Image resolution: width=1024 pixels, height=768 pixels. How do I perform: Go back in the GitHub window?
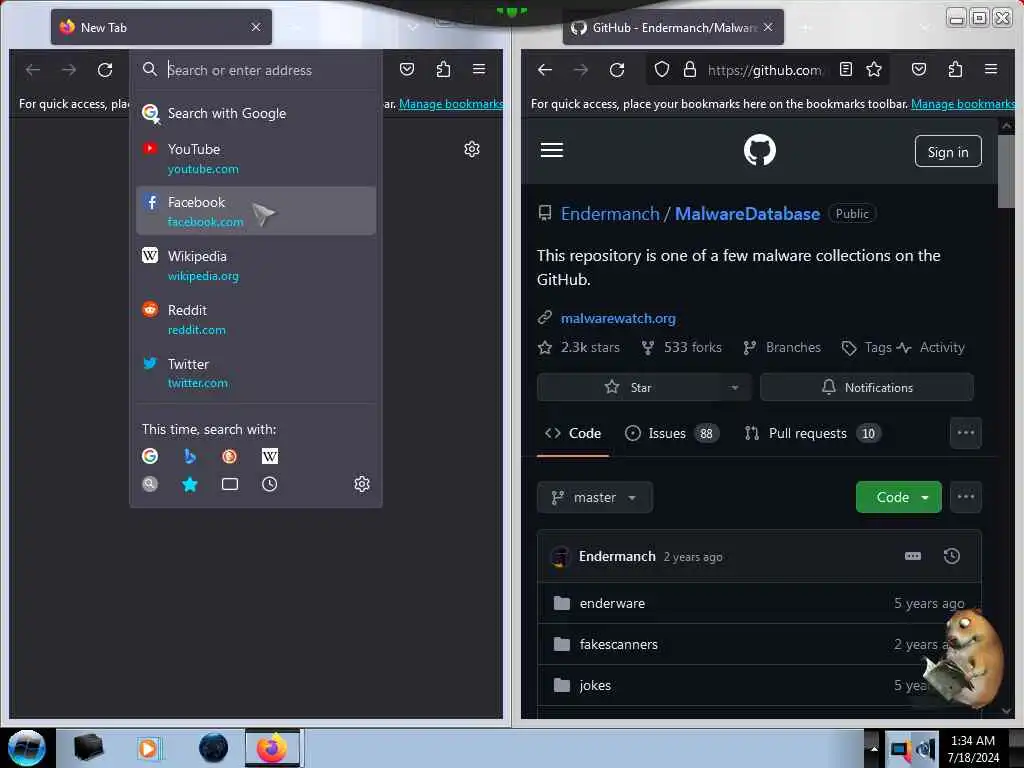(x=545, y=69)
